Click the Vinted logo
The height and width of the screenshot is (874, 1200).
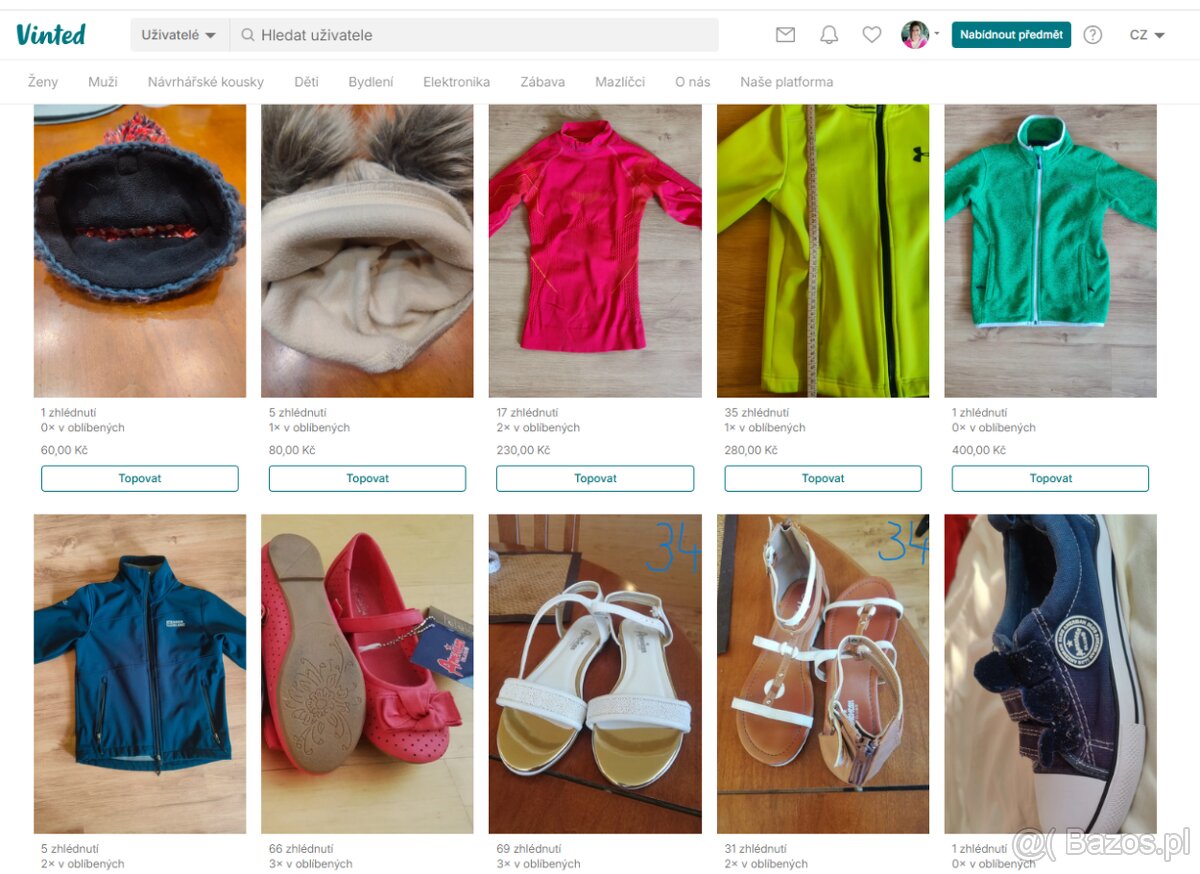point(51,34)
